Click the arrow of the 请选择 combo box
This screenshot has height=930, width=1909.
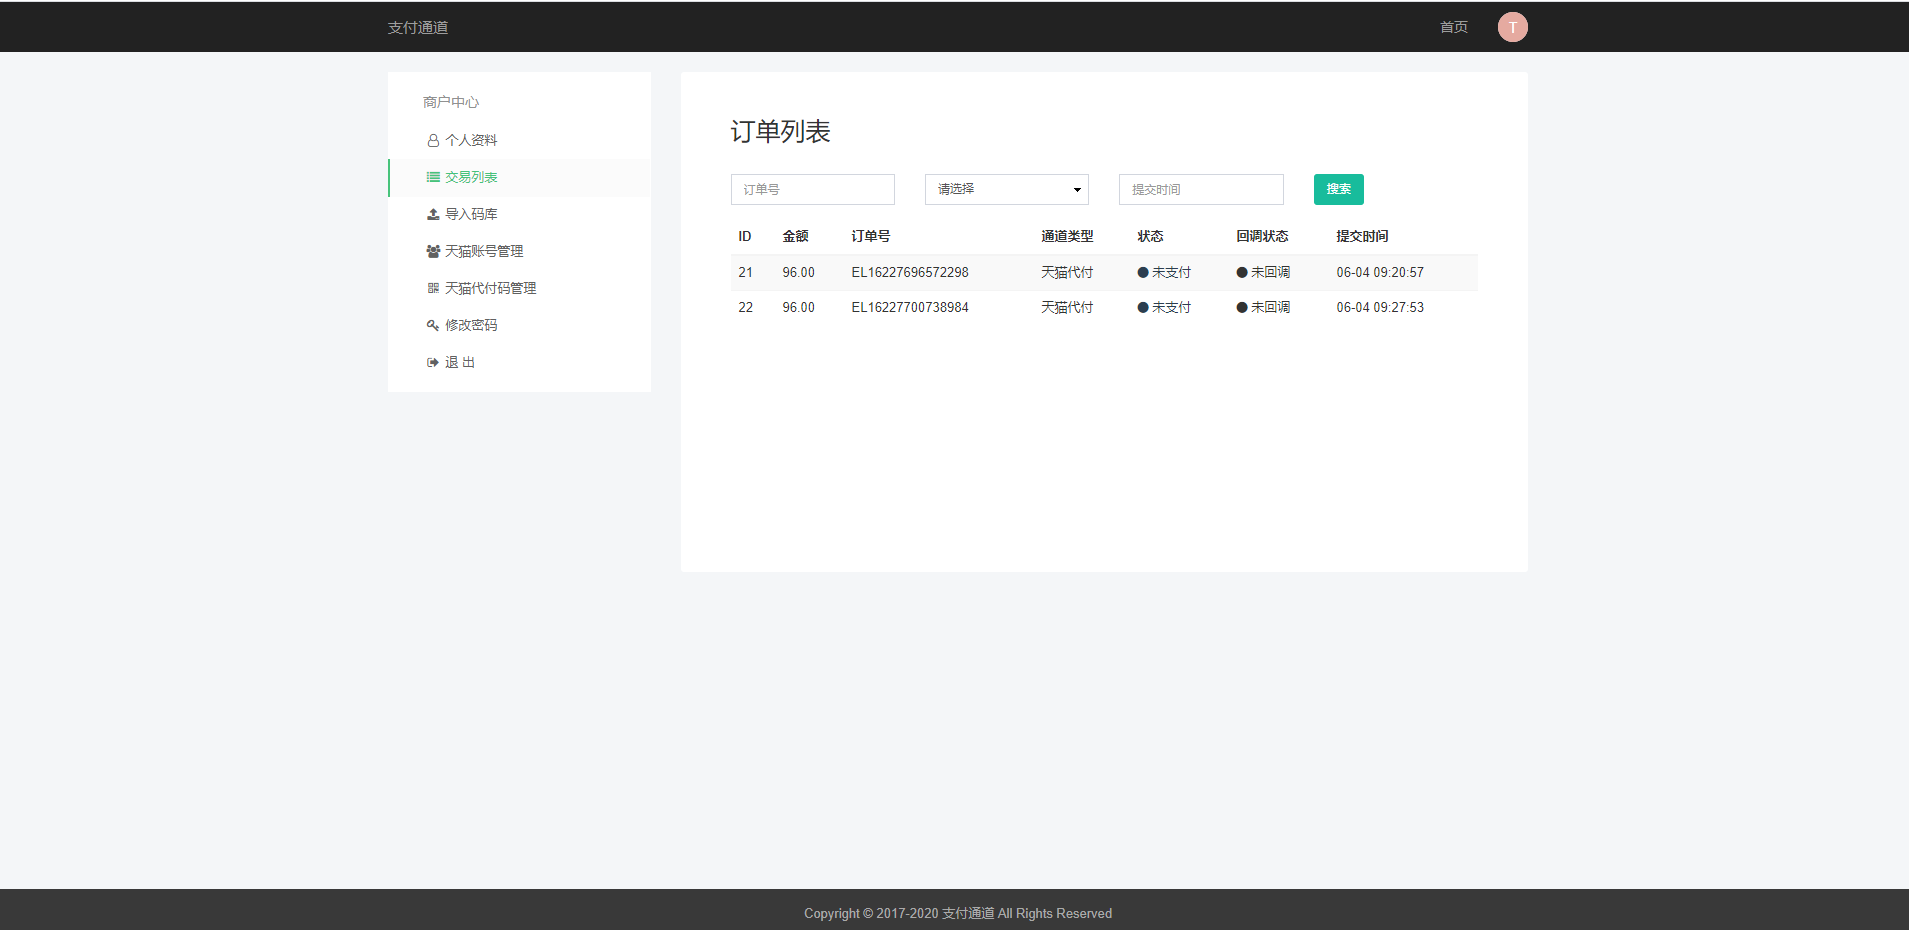coord(1077,190)
